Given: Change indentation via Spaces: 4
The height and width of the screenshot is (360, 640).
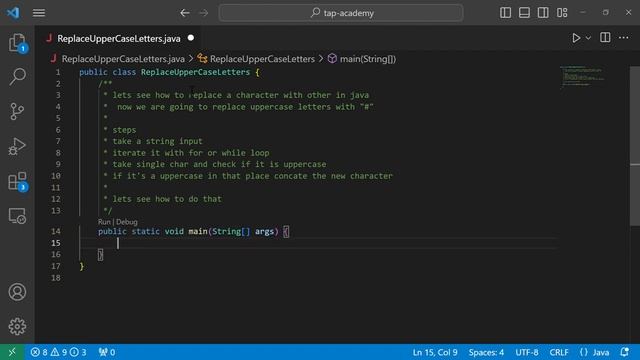Looking at the screenshot, I should point(486,352).
